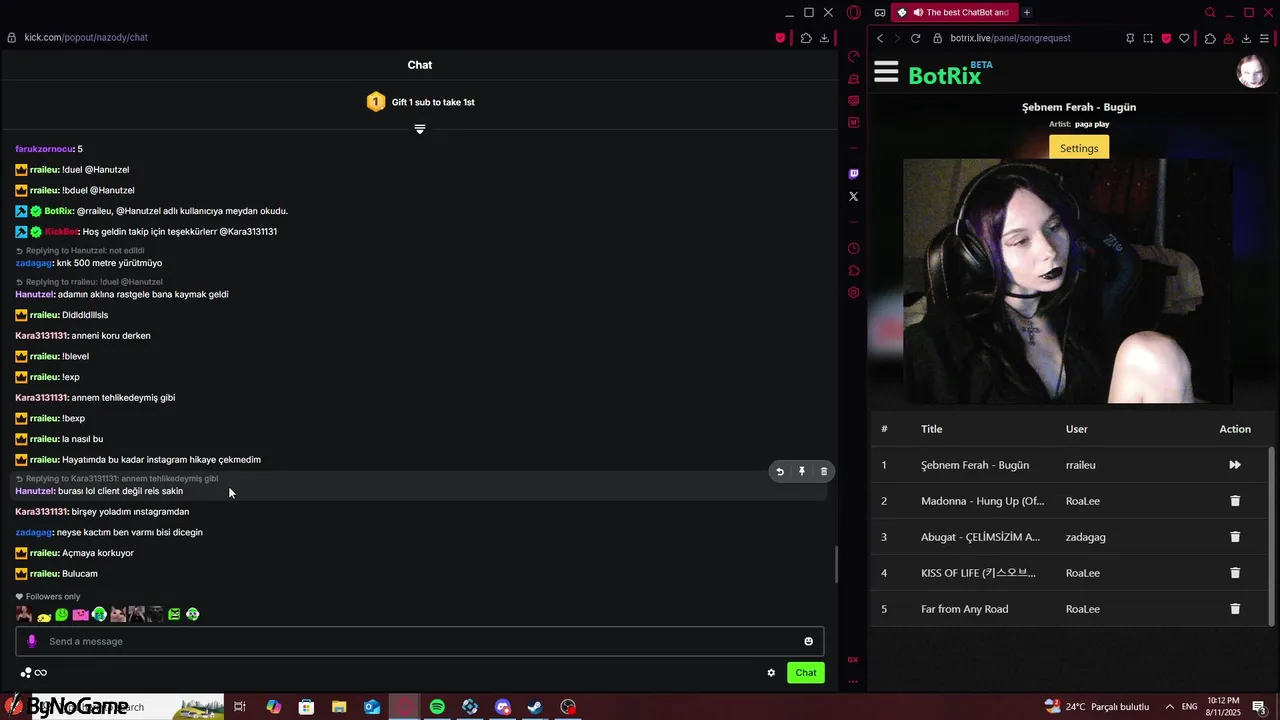Click the yellow Settings button
Viewport: 1280px width, 720px height.
tap(1079, 148)
